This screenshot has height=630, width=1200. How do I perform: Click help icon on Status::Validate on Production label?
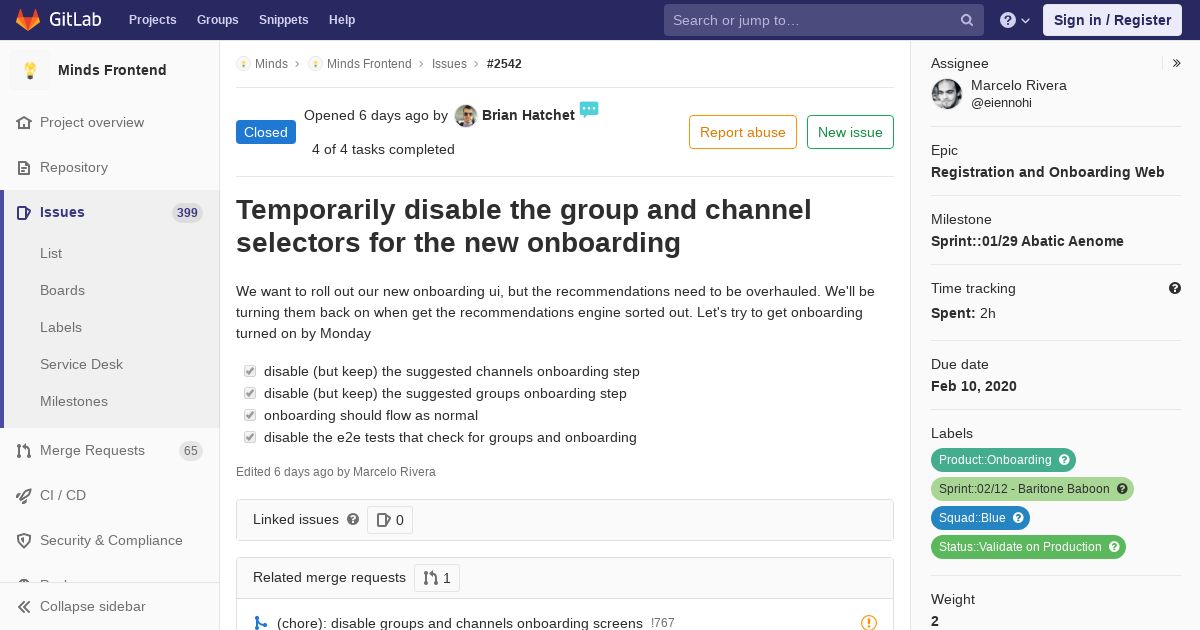point(1114,547)
